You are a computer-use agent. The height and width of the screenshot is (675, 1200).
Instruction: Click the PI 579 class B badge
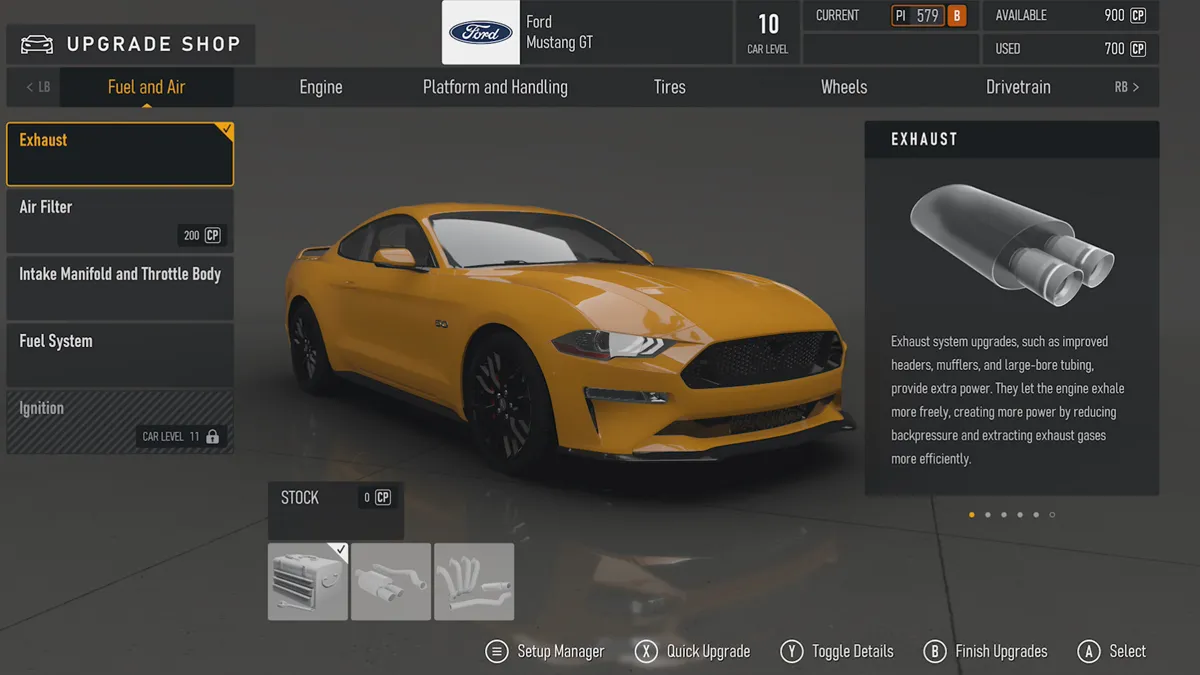pos(929,16)
